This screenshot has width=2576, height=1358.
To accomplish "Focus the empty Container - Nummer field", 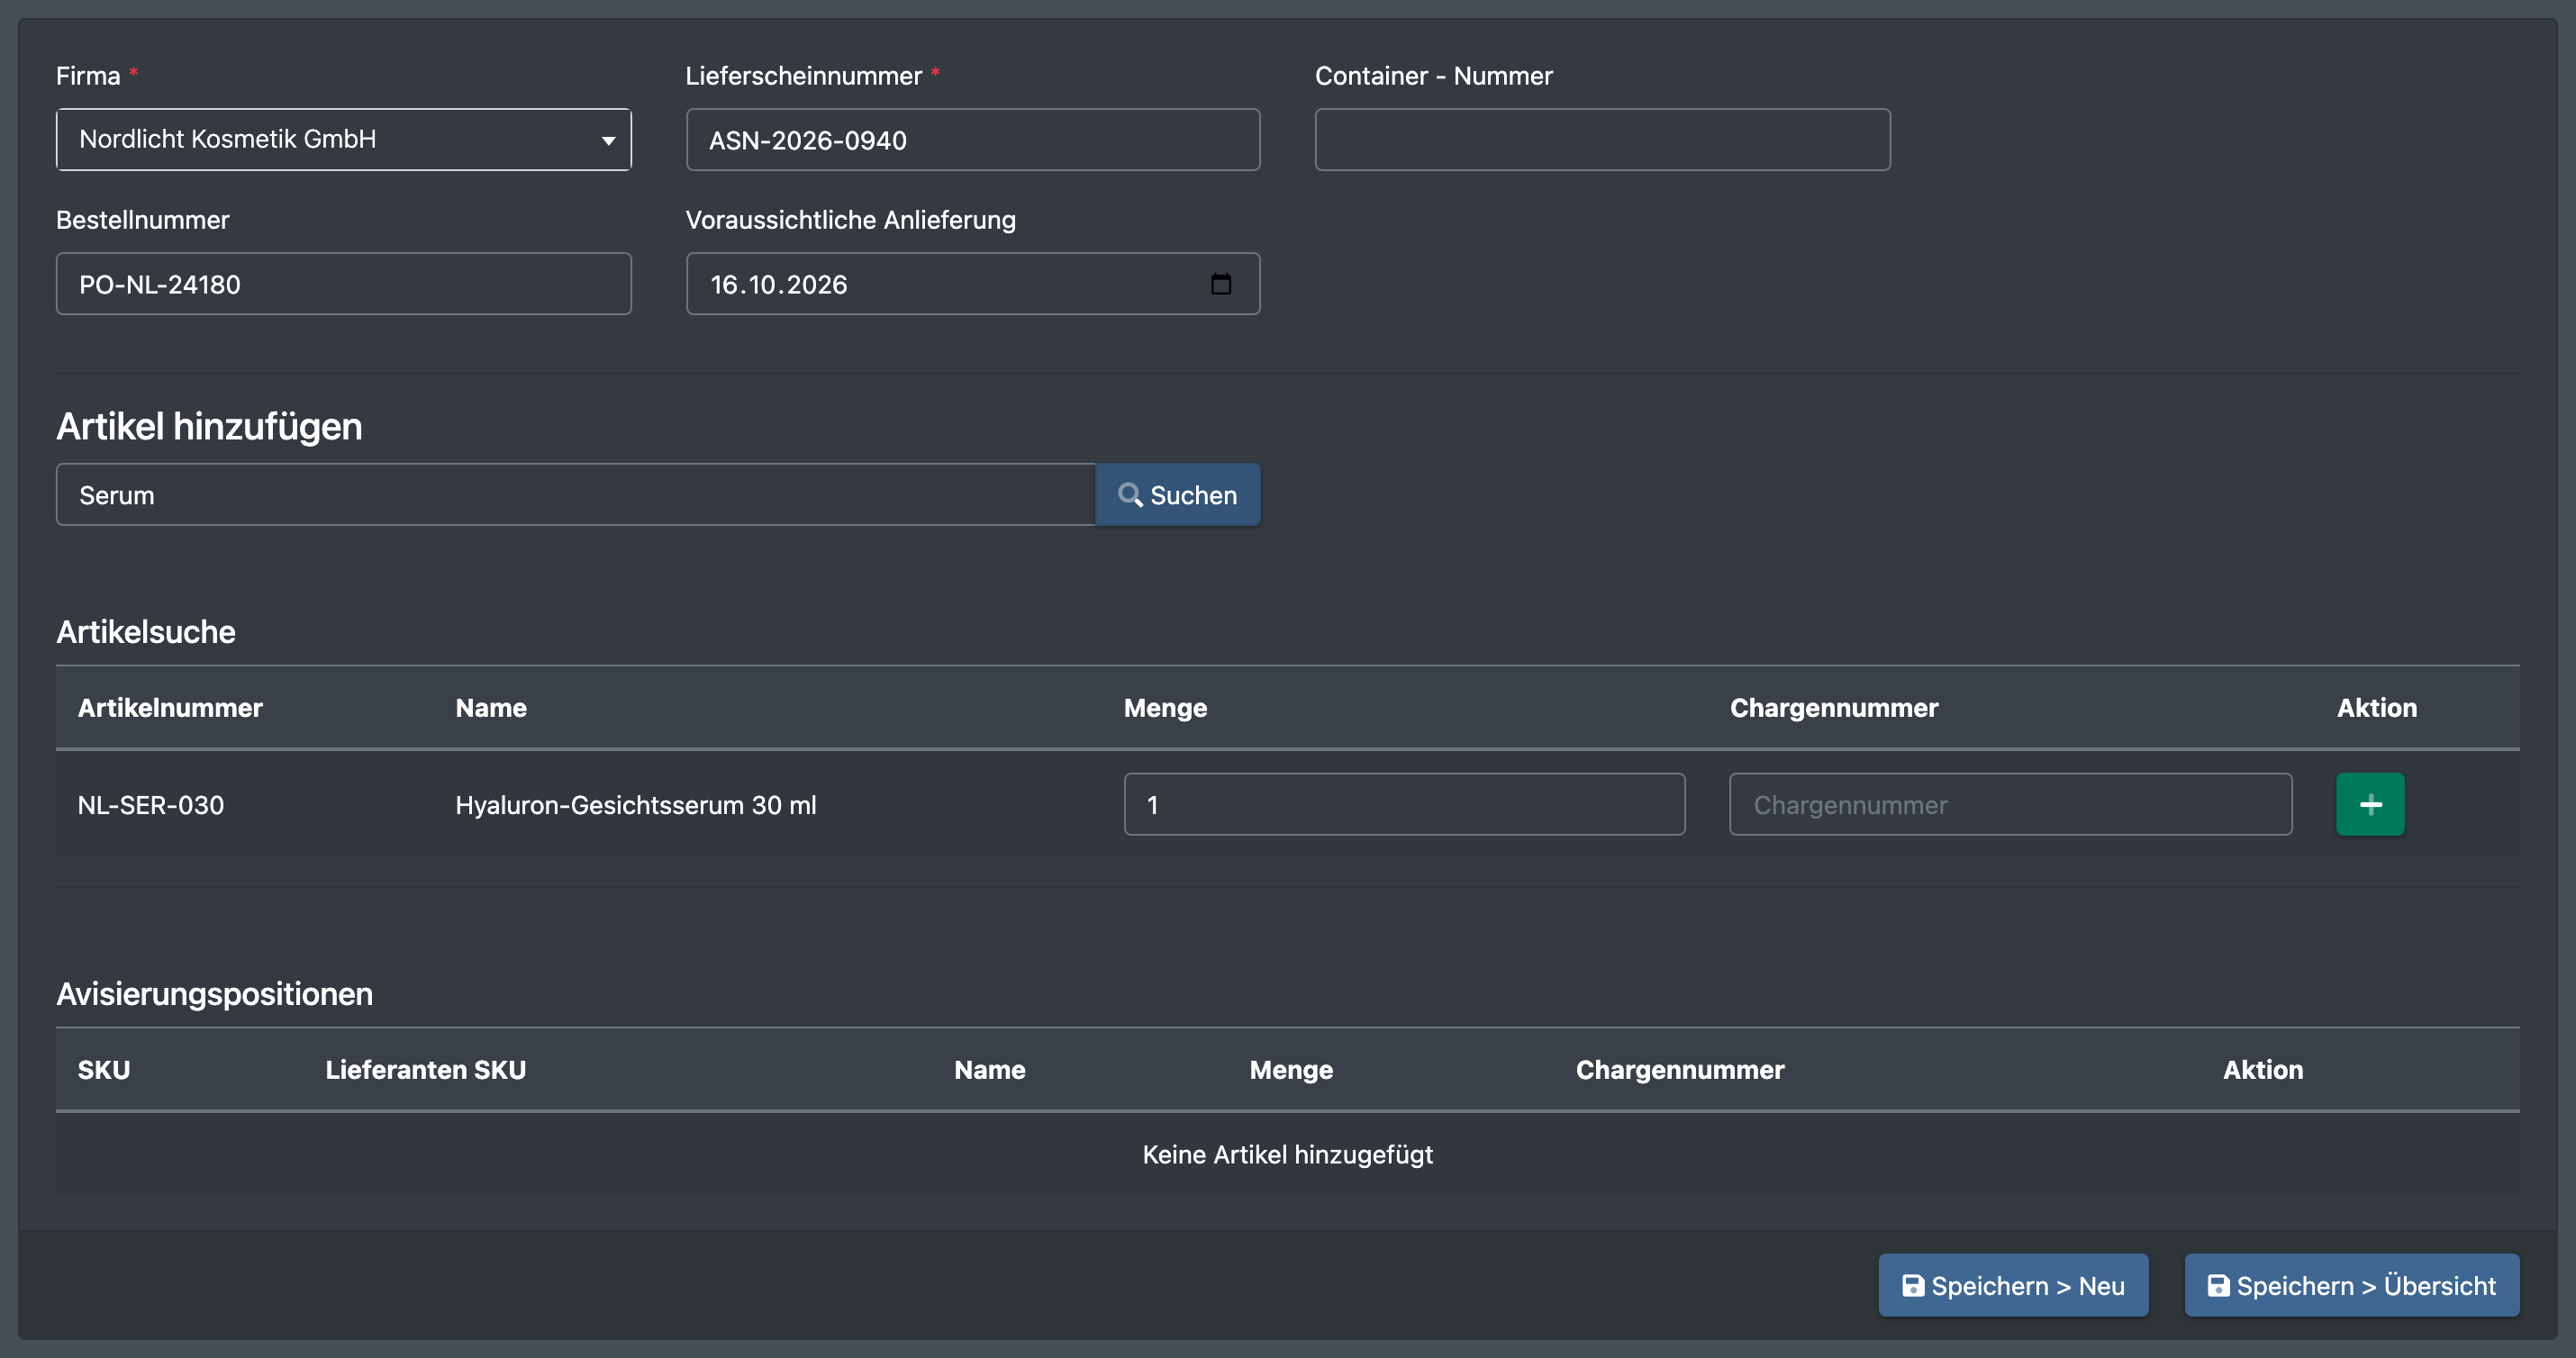I will pyautogui.click(x=1602, y=139).
